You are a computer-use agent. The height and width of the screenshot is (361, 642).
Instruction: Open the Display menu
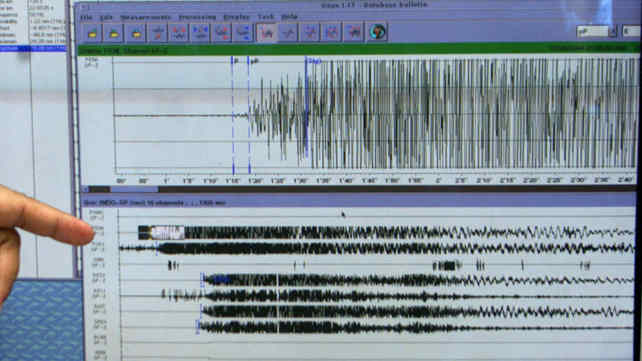(x=237, y=17)
